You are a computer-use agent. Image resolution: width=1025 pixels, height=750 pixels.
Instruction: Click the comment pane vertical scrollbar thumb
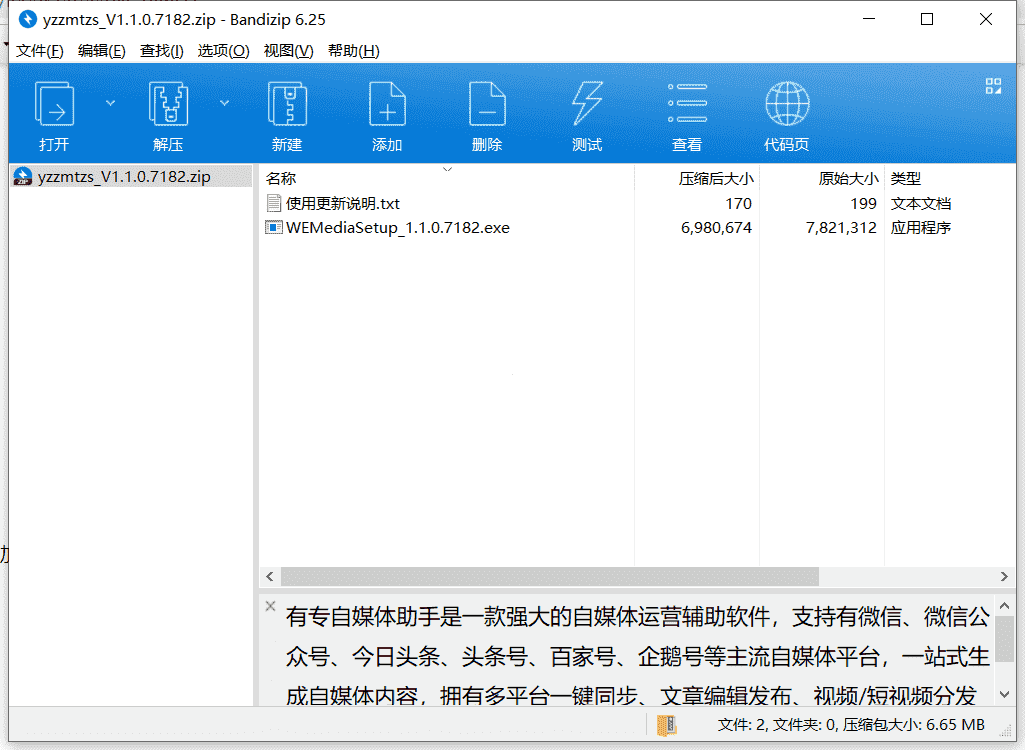click(x=1005, y=640)
